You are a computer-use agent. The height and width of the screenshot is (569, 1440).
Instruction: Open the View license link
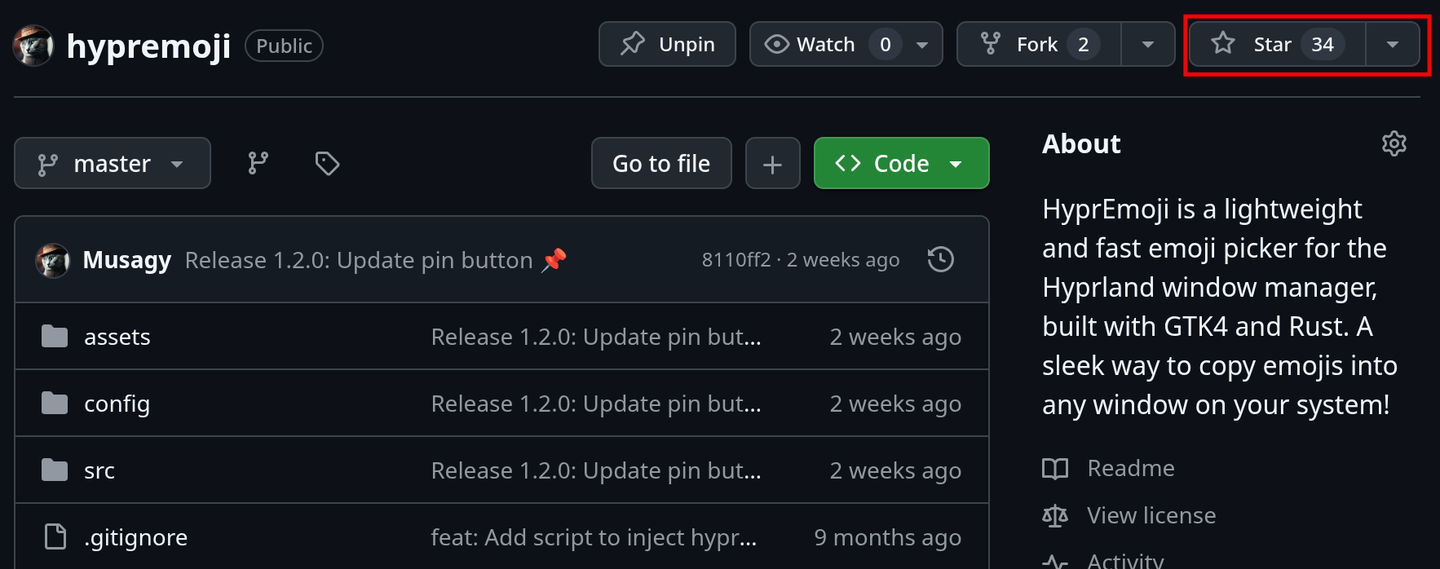[x=1151, y=515]
